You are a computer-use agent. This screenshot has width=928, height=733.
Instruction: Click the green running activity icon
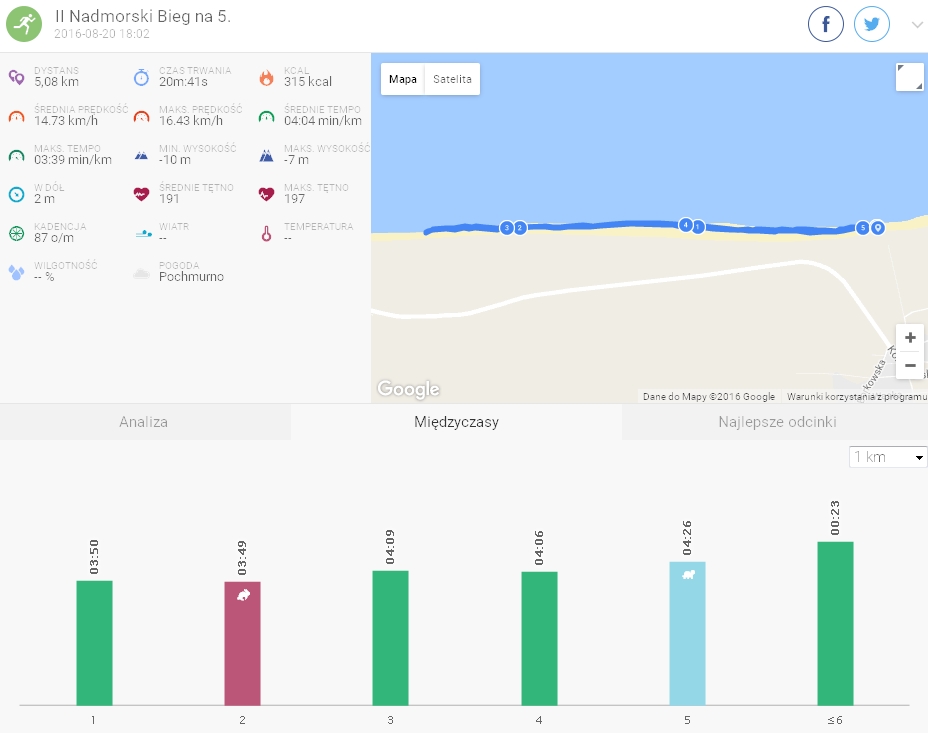24,24
